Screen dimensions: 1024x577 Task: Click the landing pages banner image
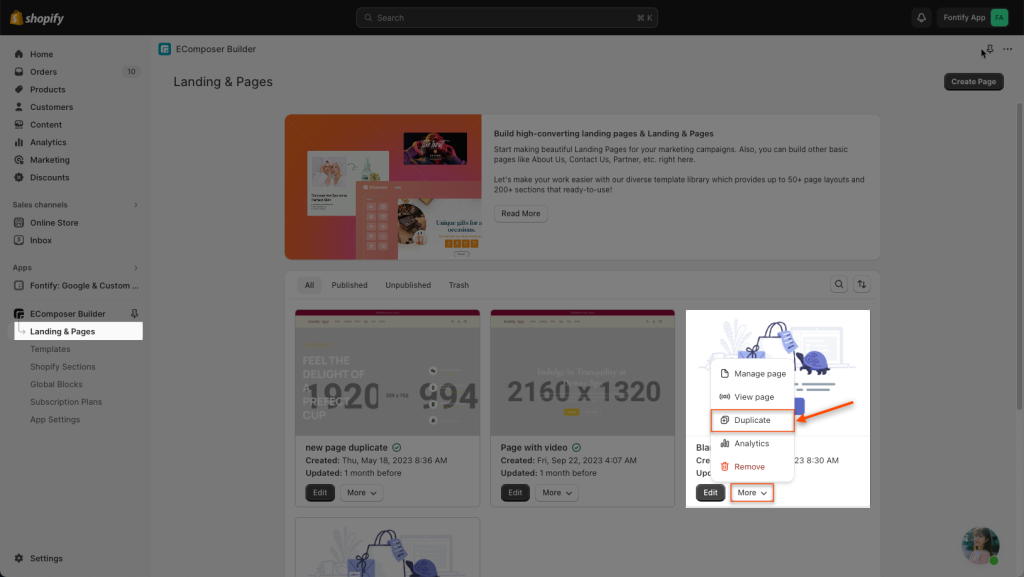383,187
